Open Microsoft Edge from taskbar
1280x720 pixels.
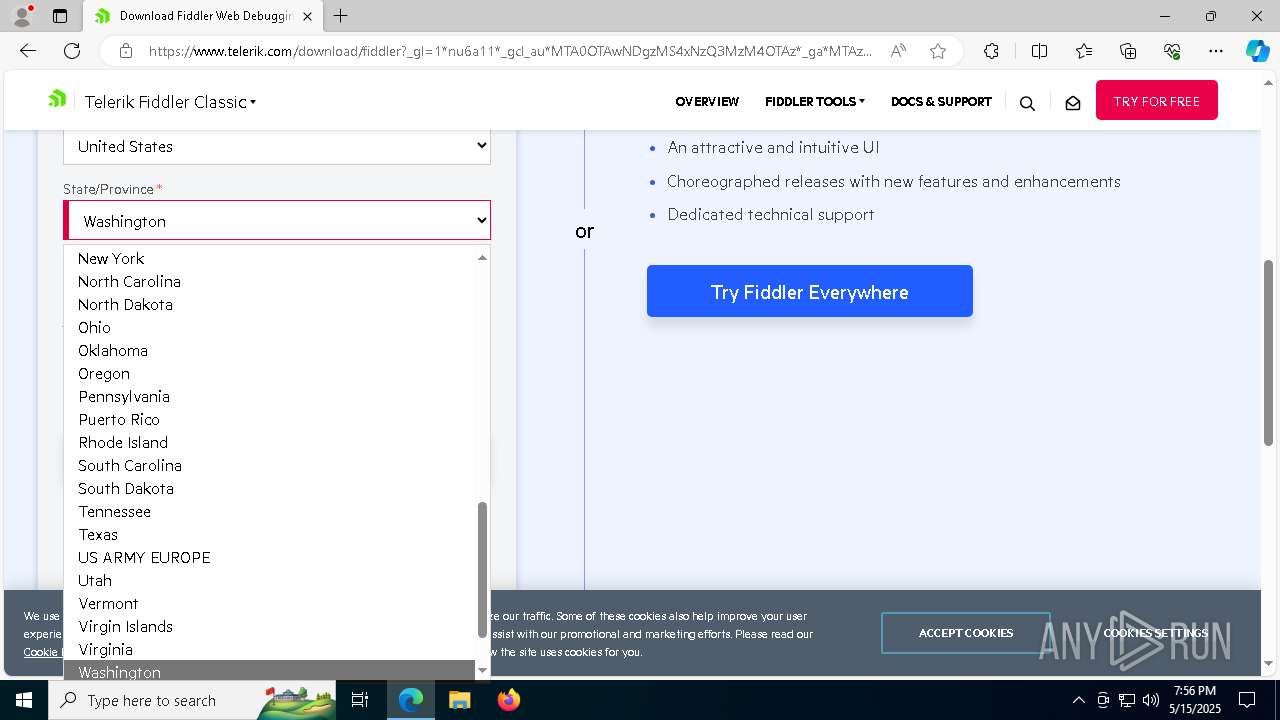411,700
